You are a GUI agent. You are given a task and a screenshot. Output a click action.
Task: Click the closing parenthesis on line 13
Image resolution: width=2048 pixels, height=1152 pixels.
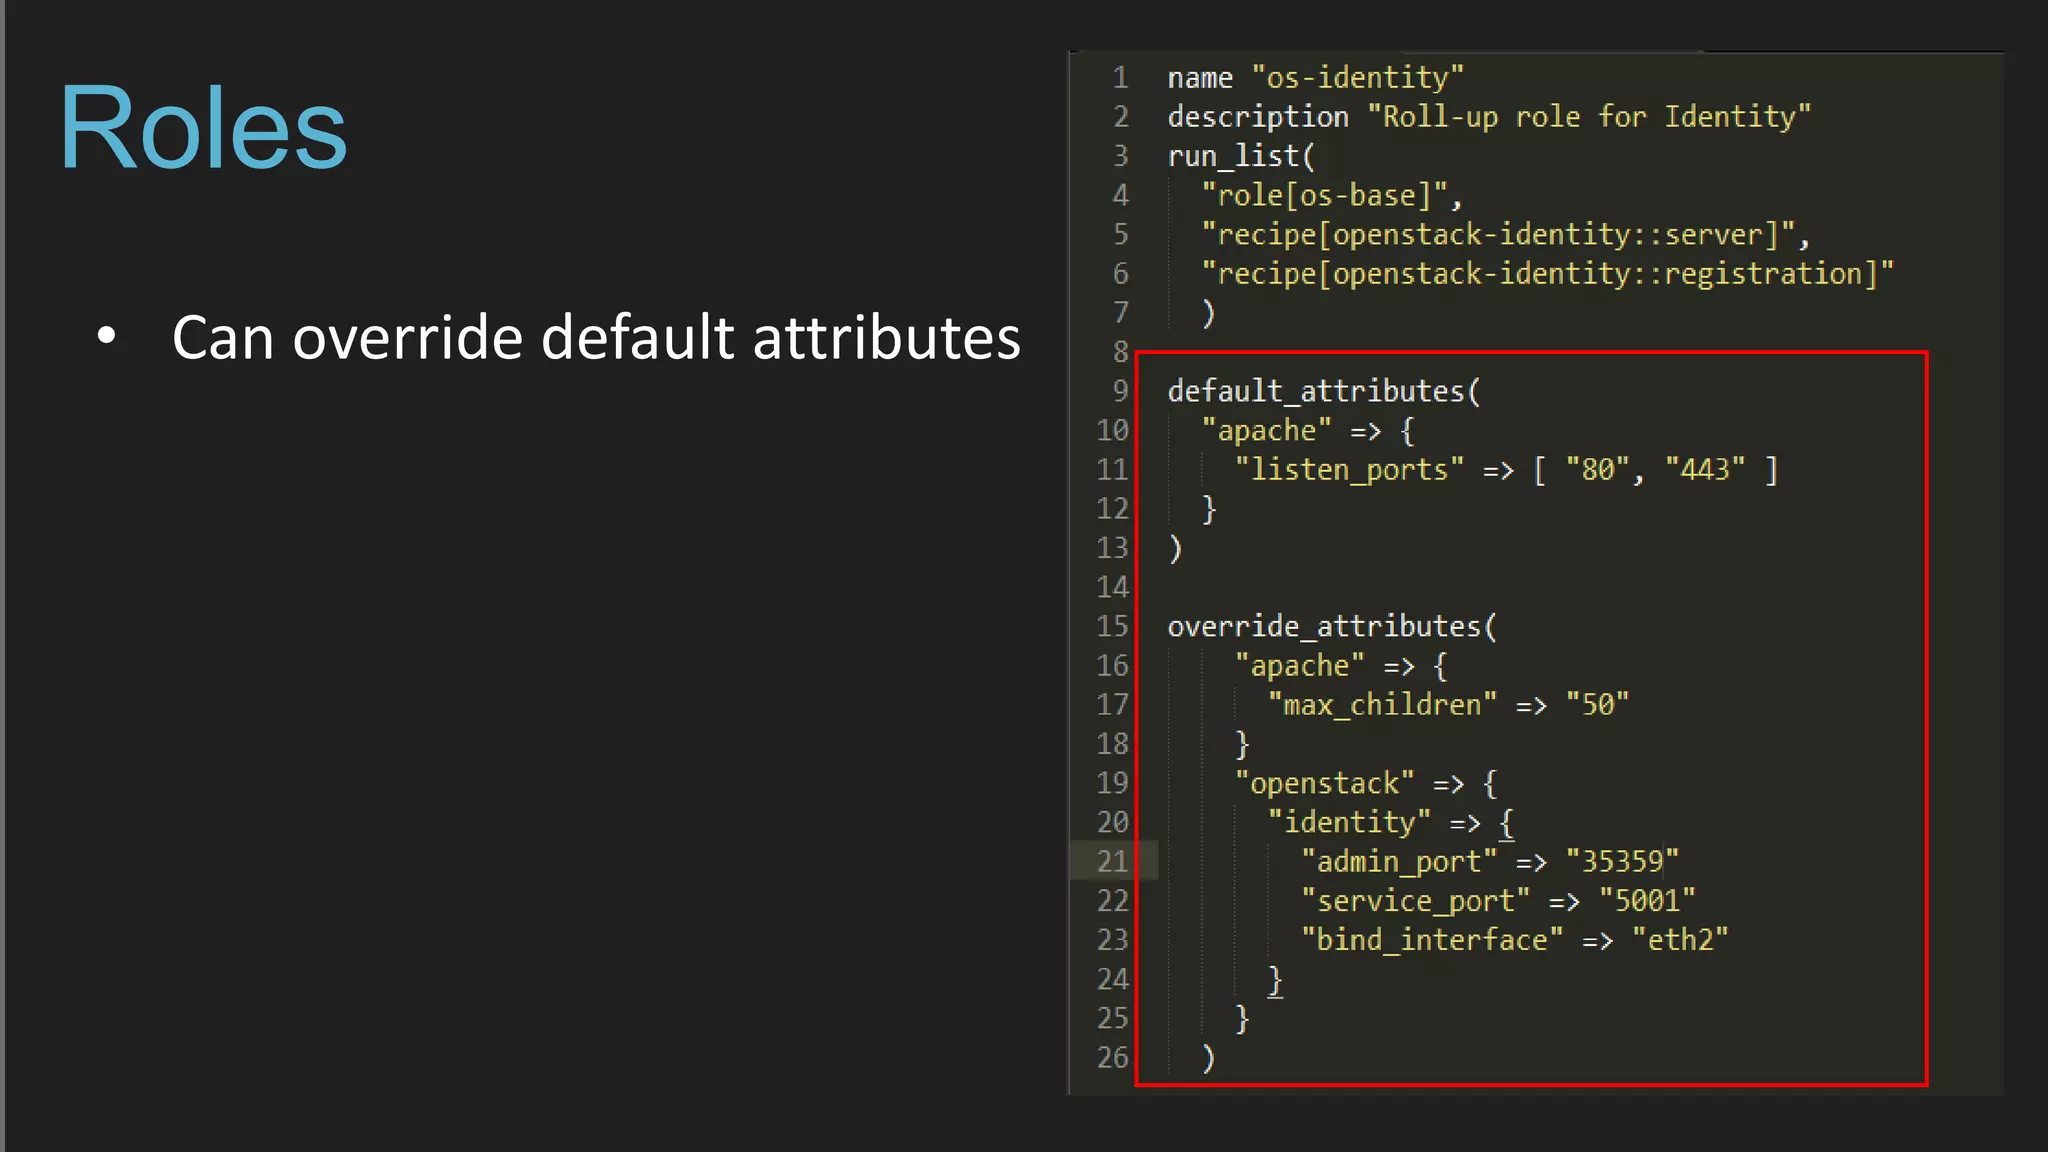1176,548
